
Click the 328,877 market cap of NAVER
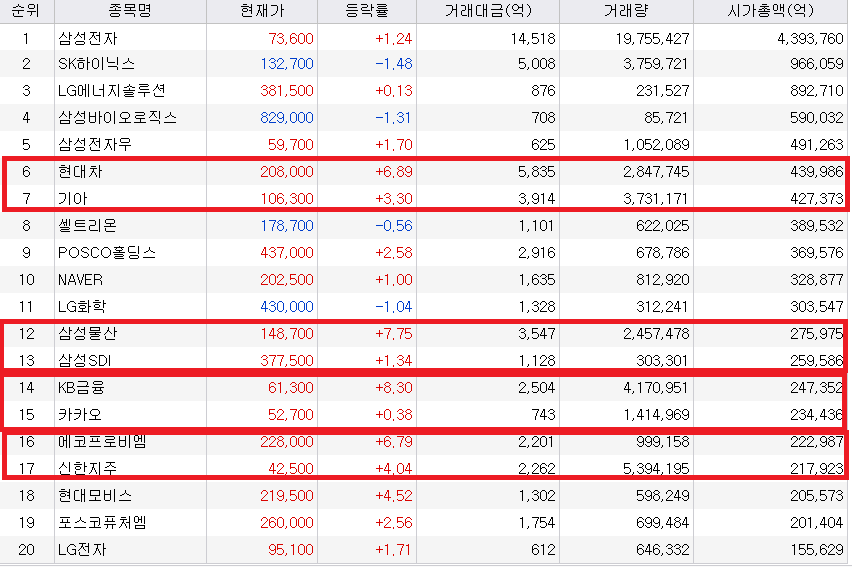(x=817, y=279)
